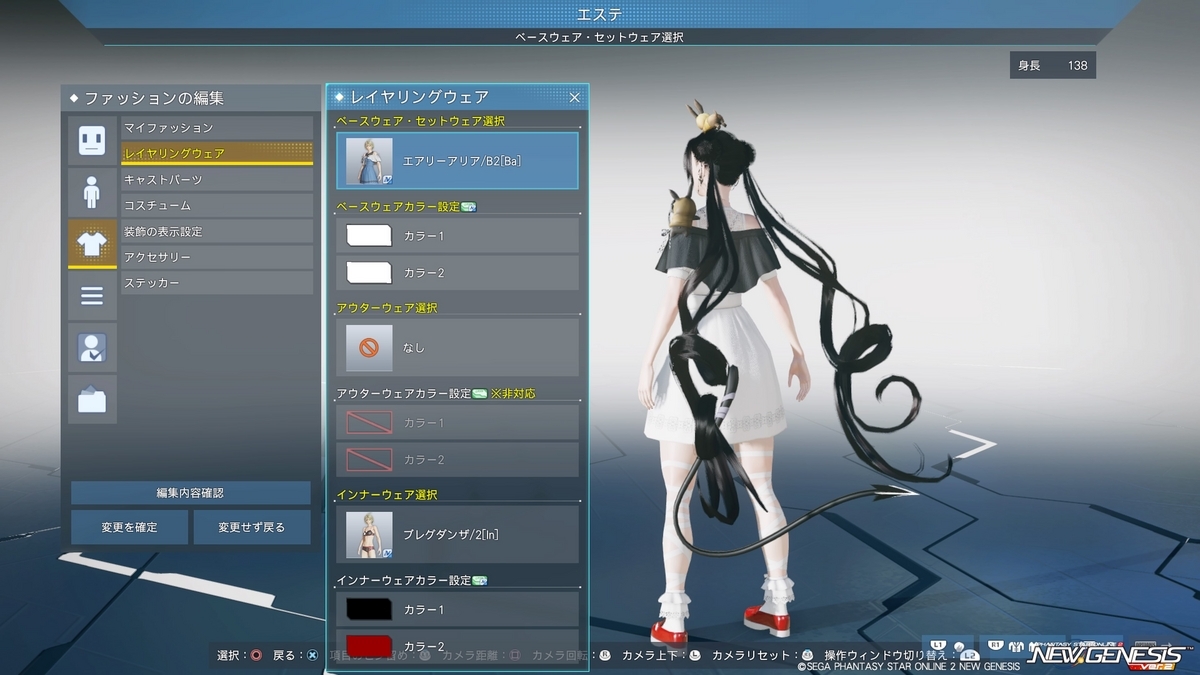
Task: Click 変更せず戻る to discard changes
Action: pyautogui.click(x=252, y=527)
